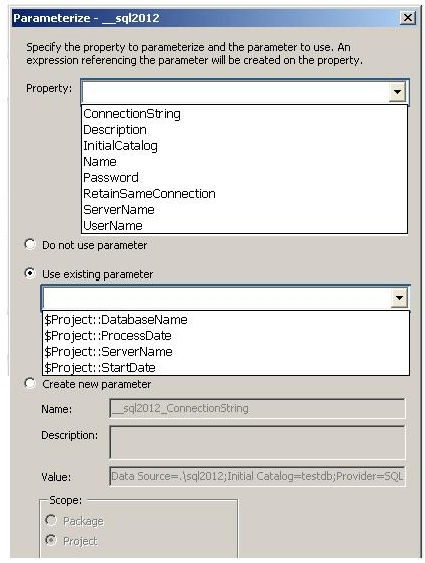
Task: Expand the existing parameter dropdown arrow
Action: (x=399, y=298)
